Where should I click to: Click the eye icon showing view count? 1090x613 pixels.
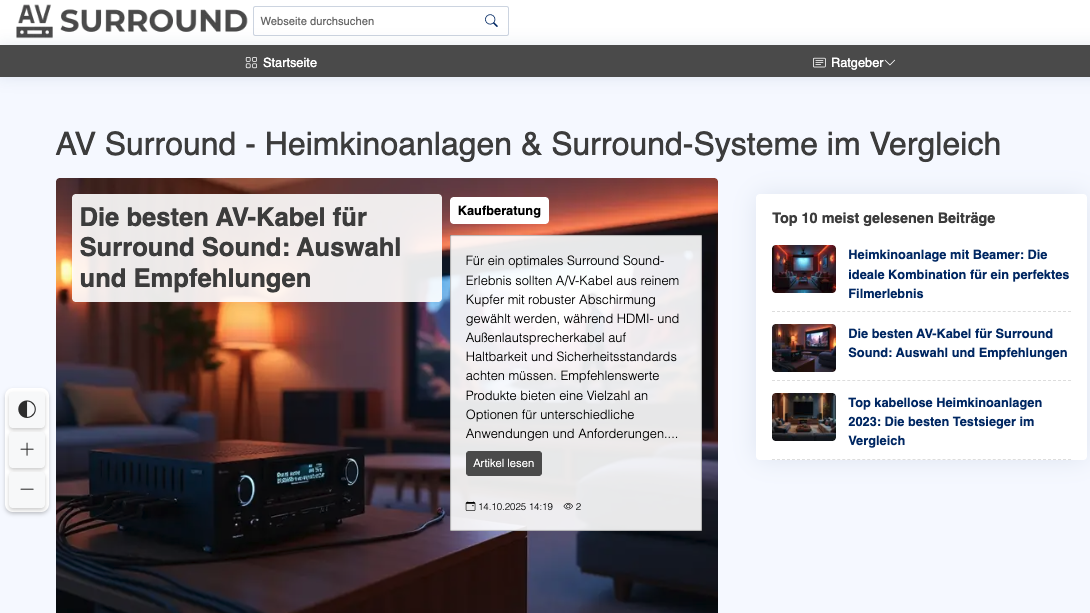pos(566,506)
